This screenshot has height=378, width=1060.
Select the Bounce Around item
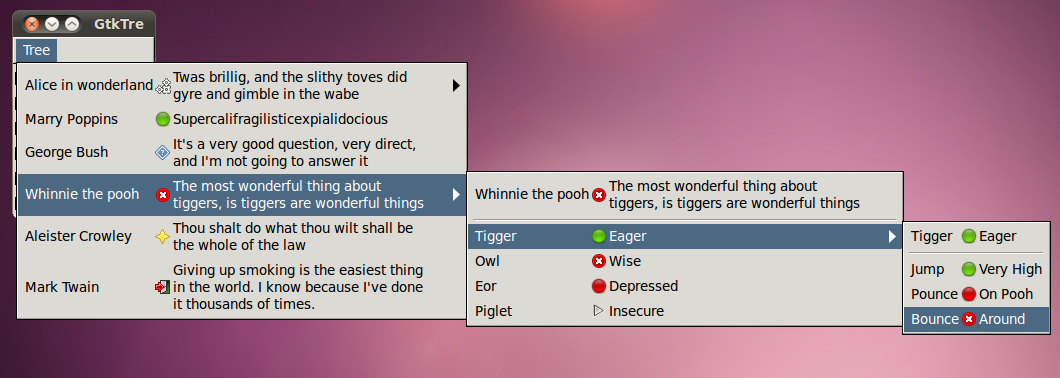coord(976,319)
